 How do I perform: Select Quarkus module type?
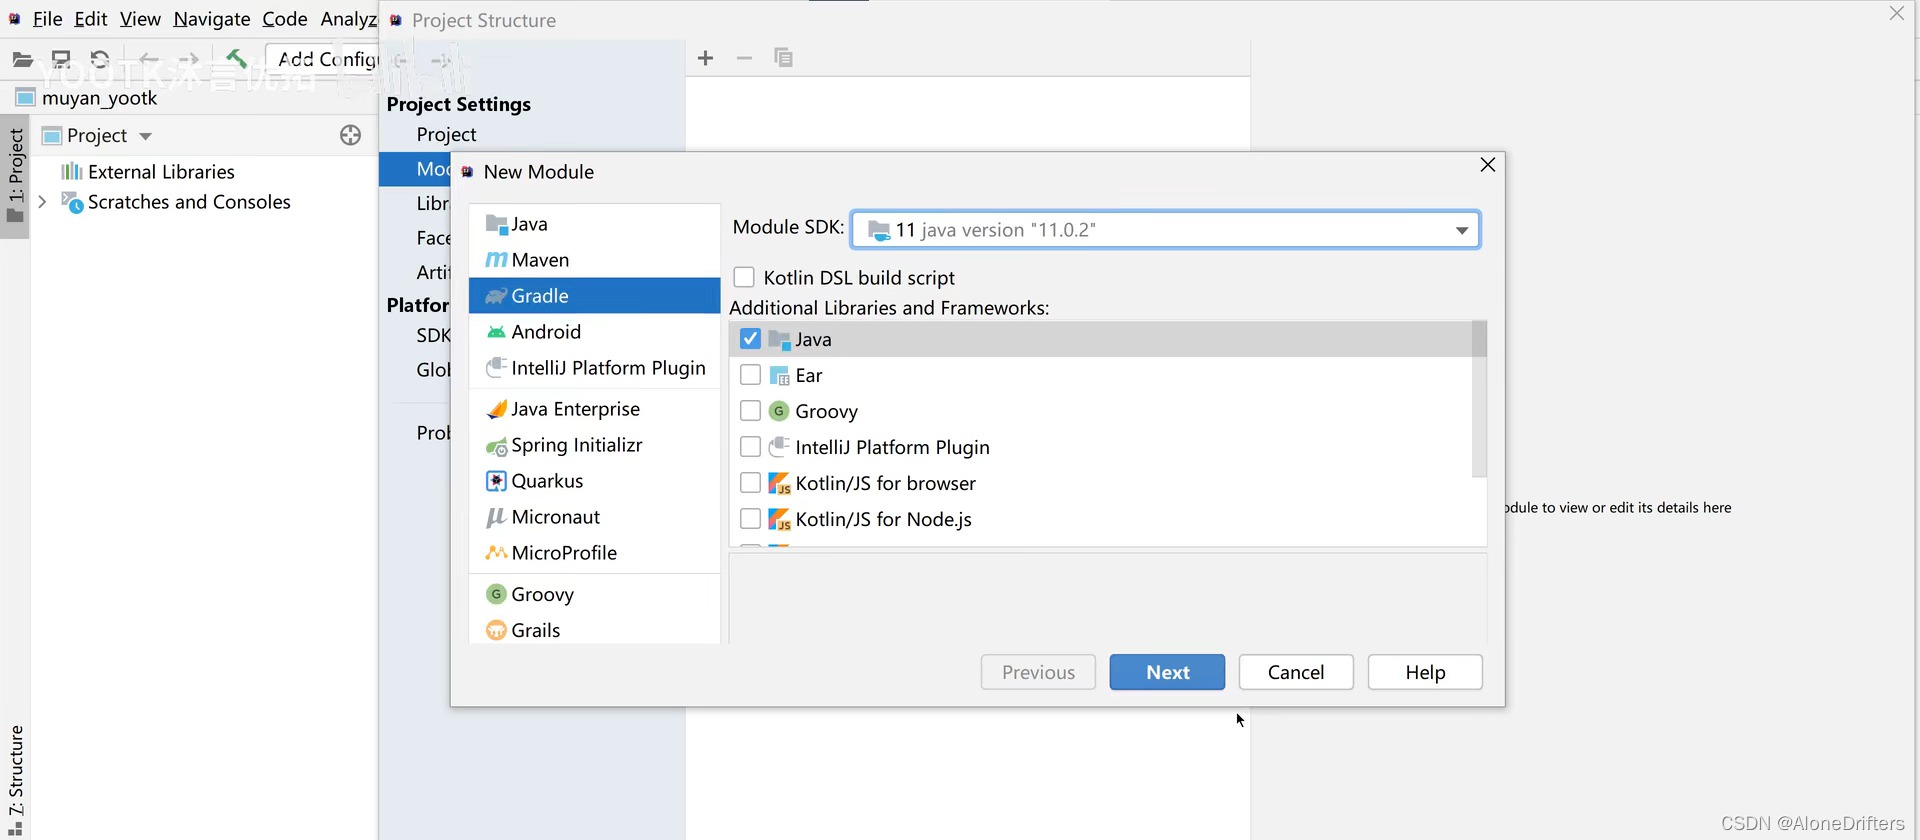pos(594,481)
